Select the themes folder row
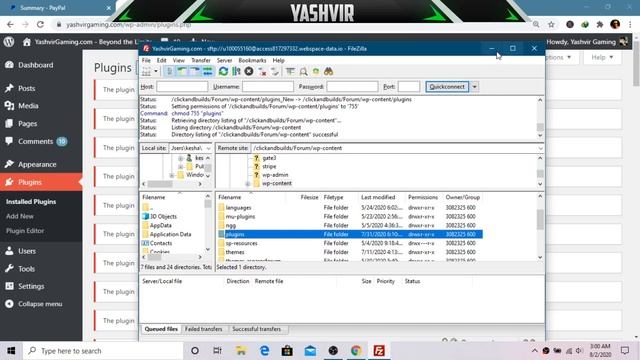 350,252
